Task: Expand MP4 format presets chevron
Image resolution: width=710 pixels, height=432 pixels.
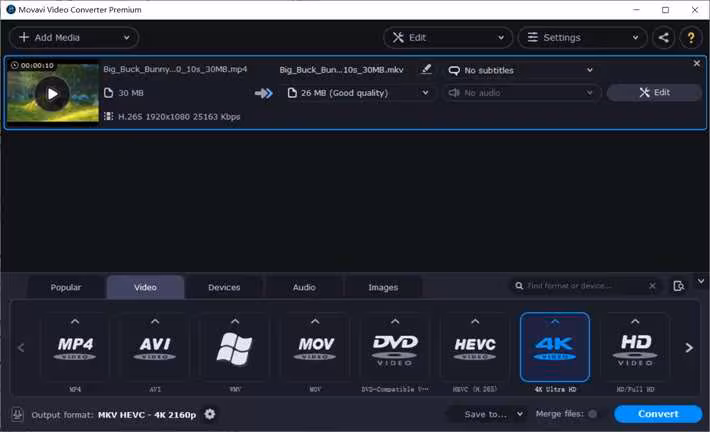Action: [75, 322]
